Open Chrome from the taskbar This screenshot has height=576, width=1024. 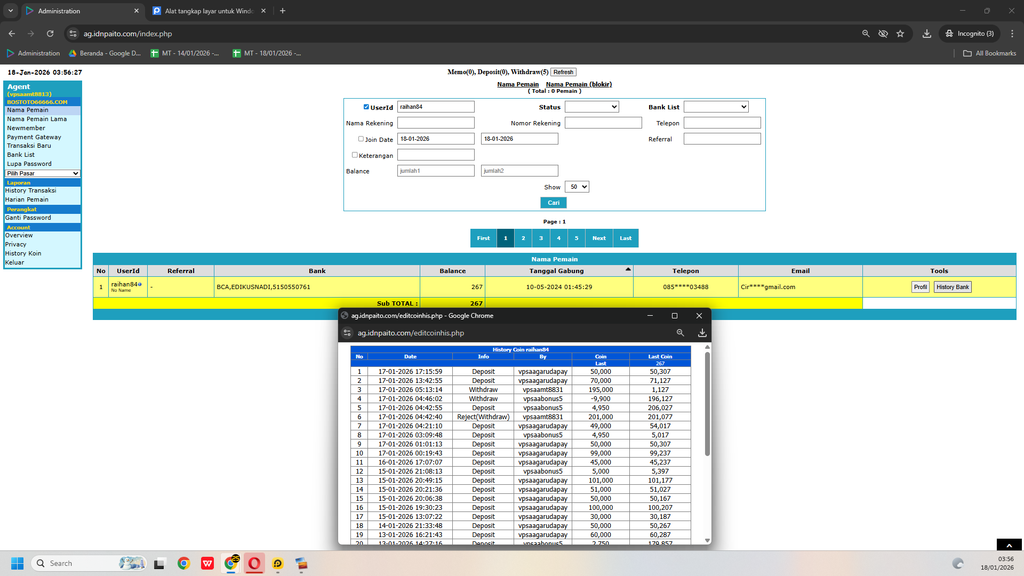click(x=184, y=563)
